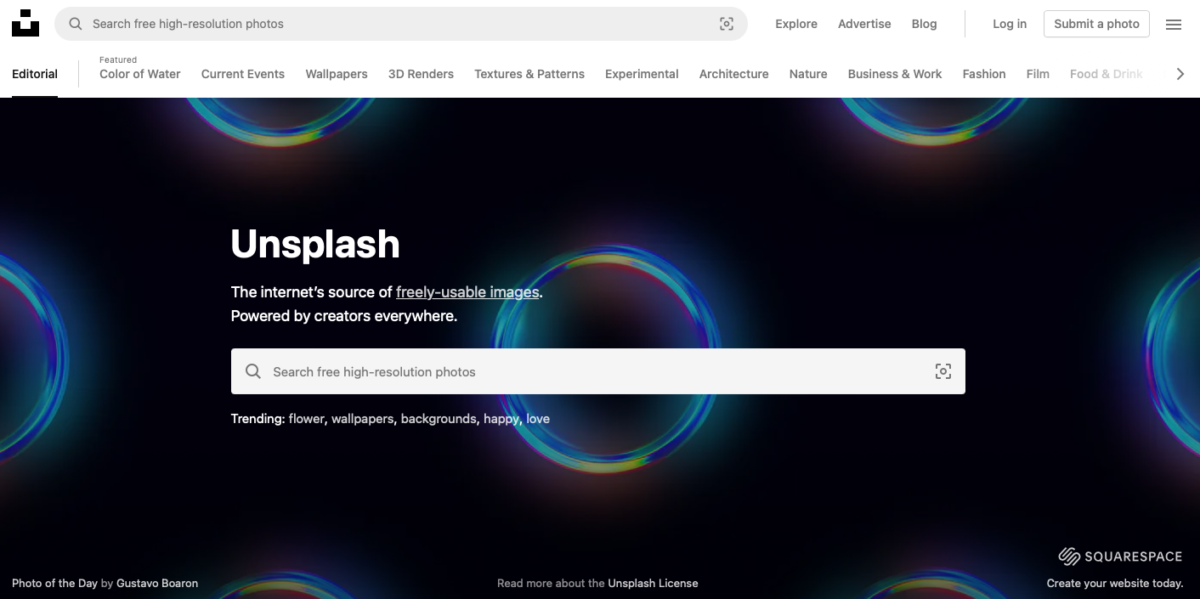Open the Explore menu

click(x=796, y=24)
